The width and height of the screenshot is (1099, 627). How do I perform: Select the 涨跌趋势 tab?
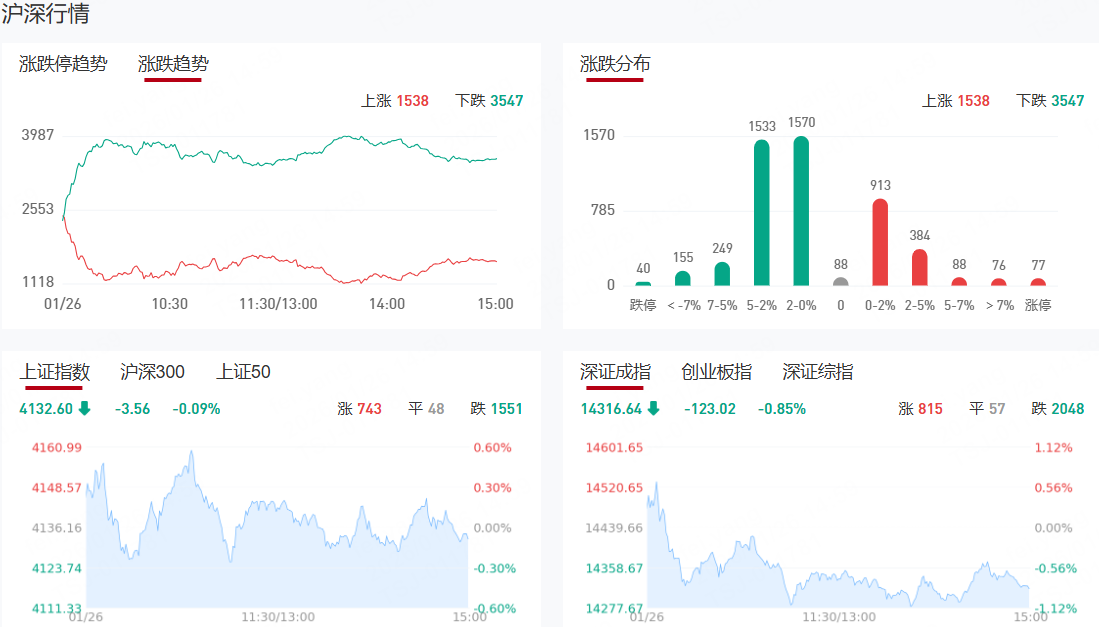[x=173, y=64]
